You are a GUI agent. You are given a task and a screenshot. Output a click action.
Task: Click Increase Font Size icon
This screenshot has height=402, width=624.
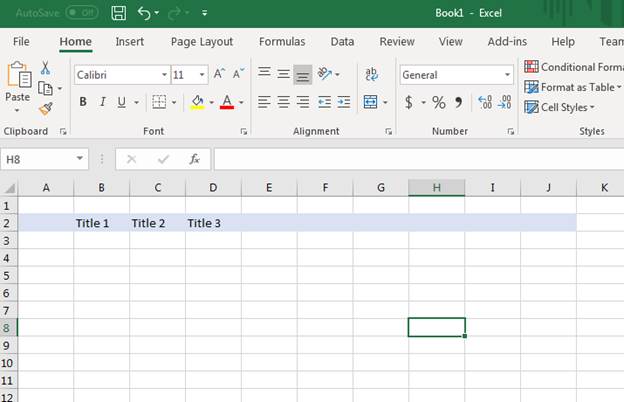pos(219,74)
